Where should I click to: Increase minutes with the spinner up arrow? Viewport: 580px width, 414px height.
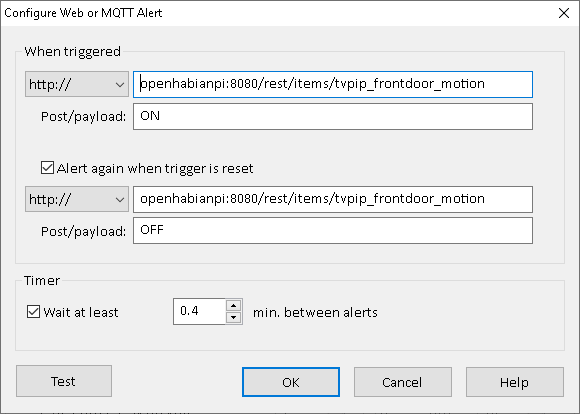tap(233, 306)
